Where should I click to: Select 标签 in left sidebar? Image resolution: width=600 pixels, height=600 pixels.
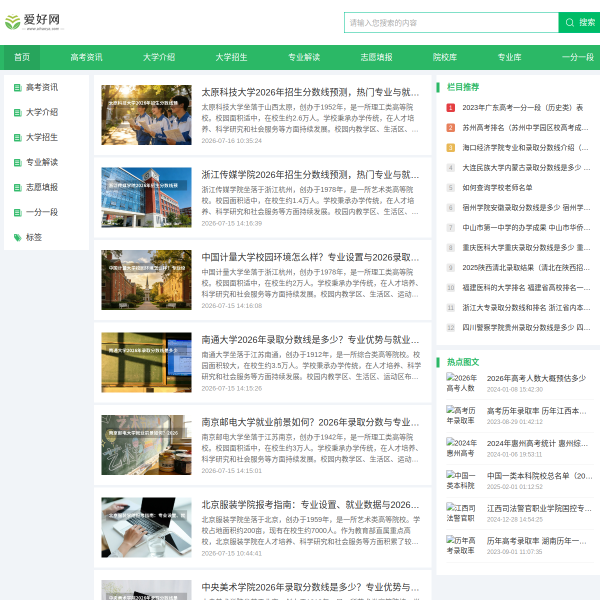click(x=34, y=238)
